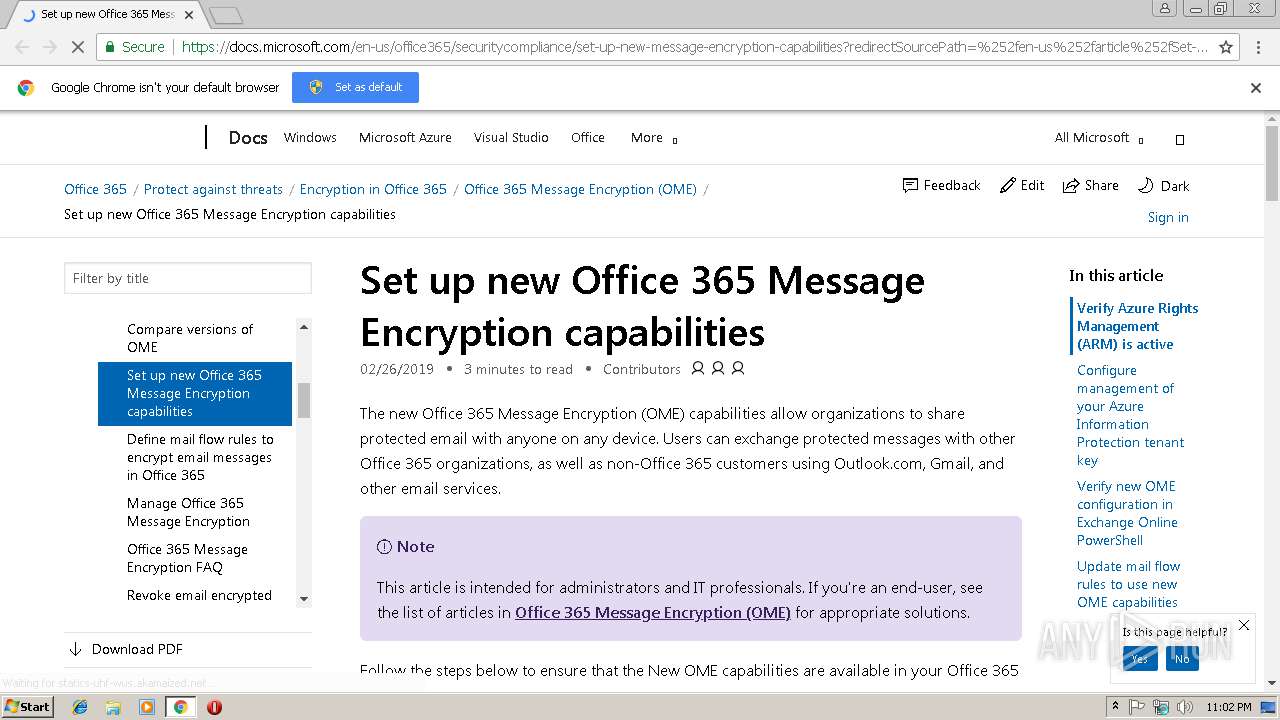Click Download PDF arrow icon

75,649
